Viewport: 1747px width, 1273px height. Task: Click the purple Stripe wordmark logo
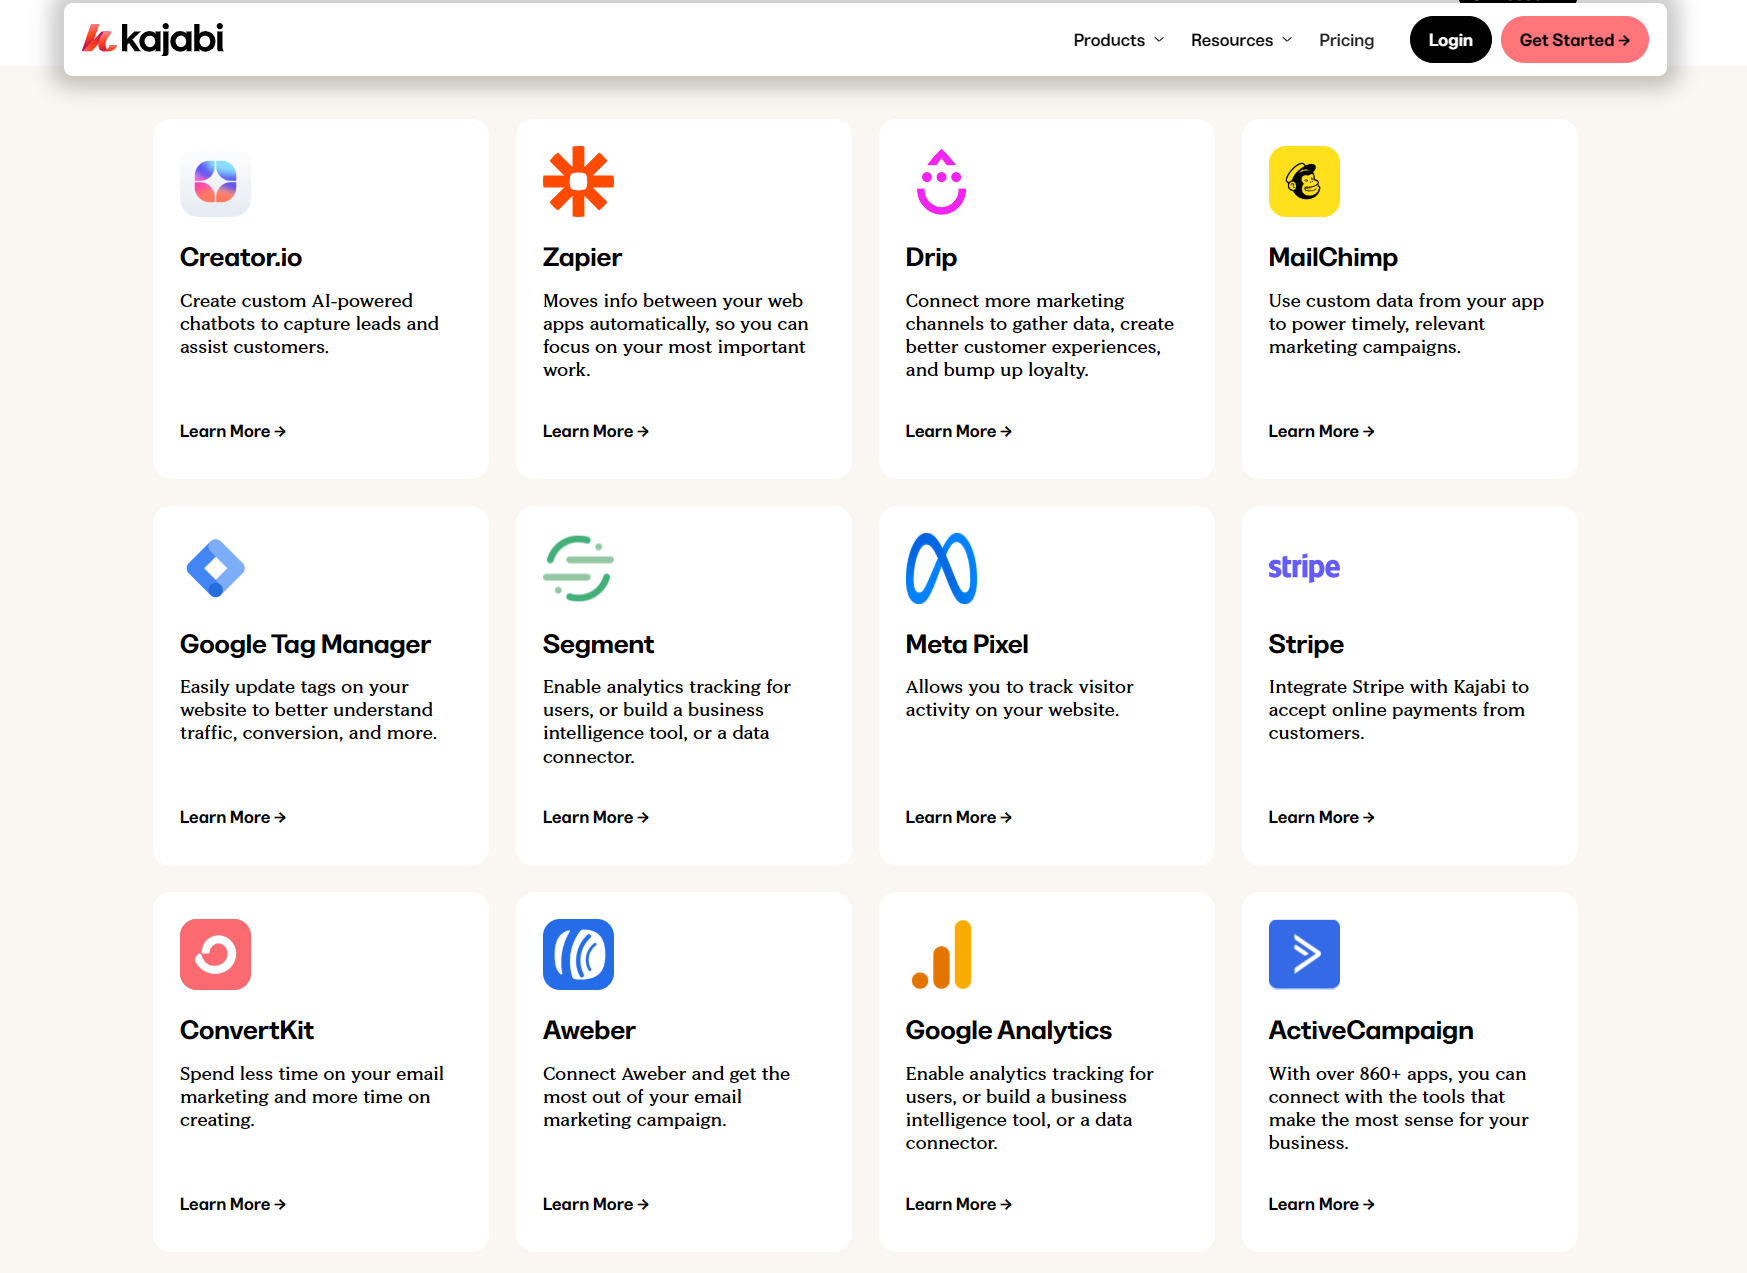tap(1304, 568)
